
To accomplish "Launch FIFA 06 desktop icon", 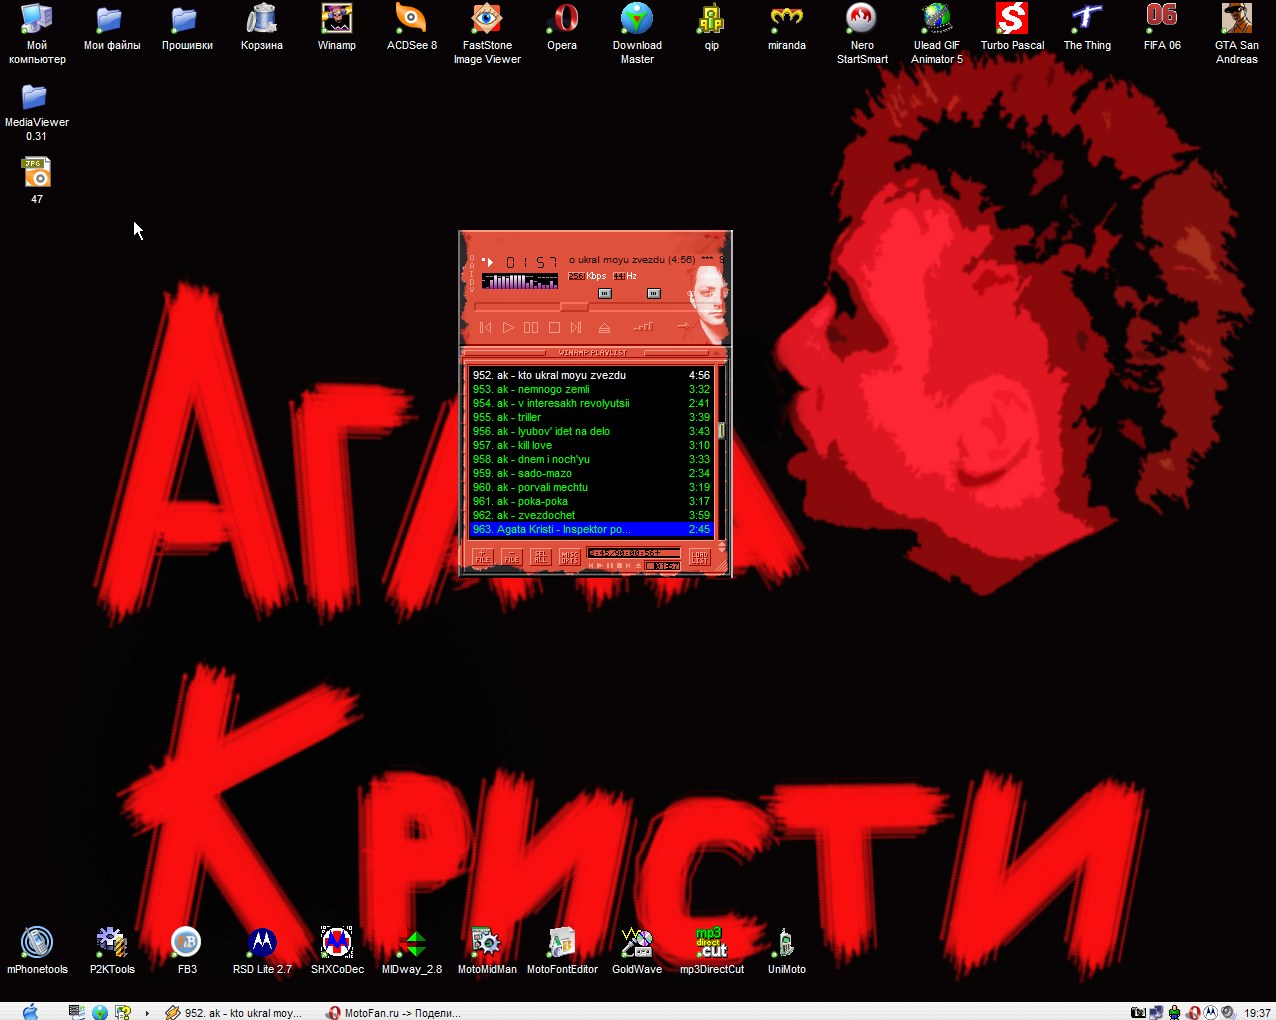I will [x=1162, y=27].
